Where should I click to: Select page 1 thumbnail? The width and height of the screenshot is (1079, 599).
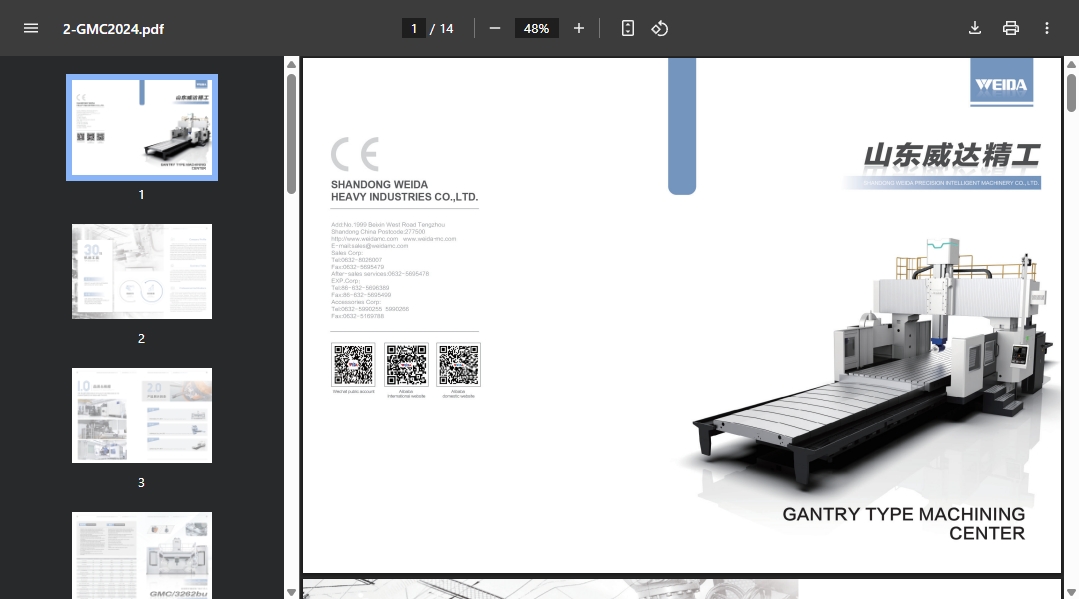142,127
